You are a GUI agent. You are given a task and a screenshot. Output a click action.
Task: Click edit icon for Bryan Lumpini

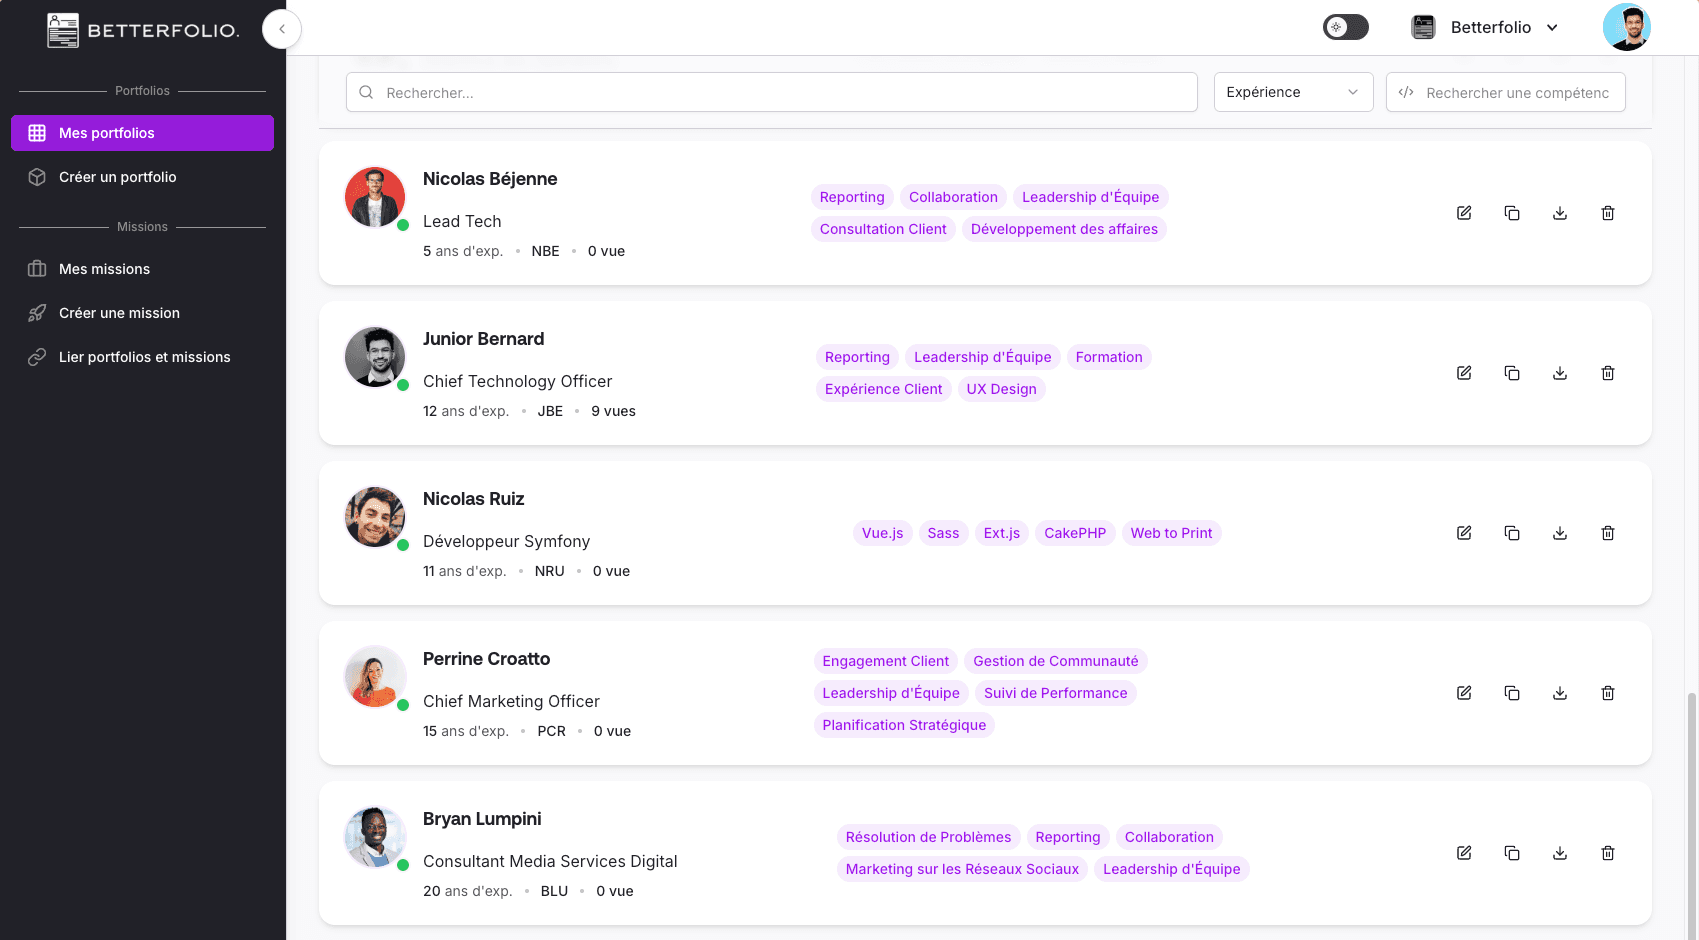(1464, 853)
